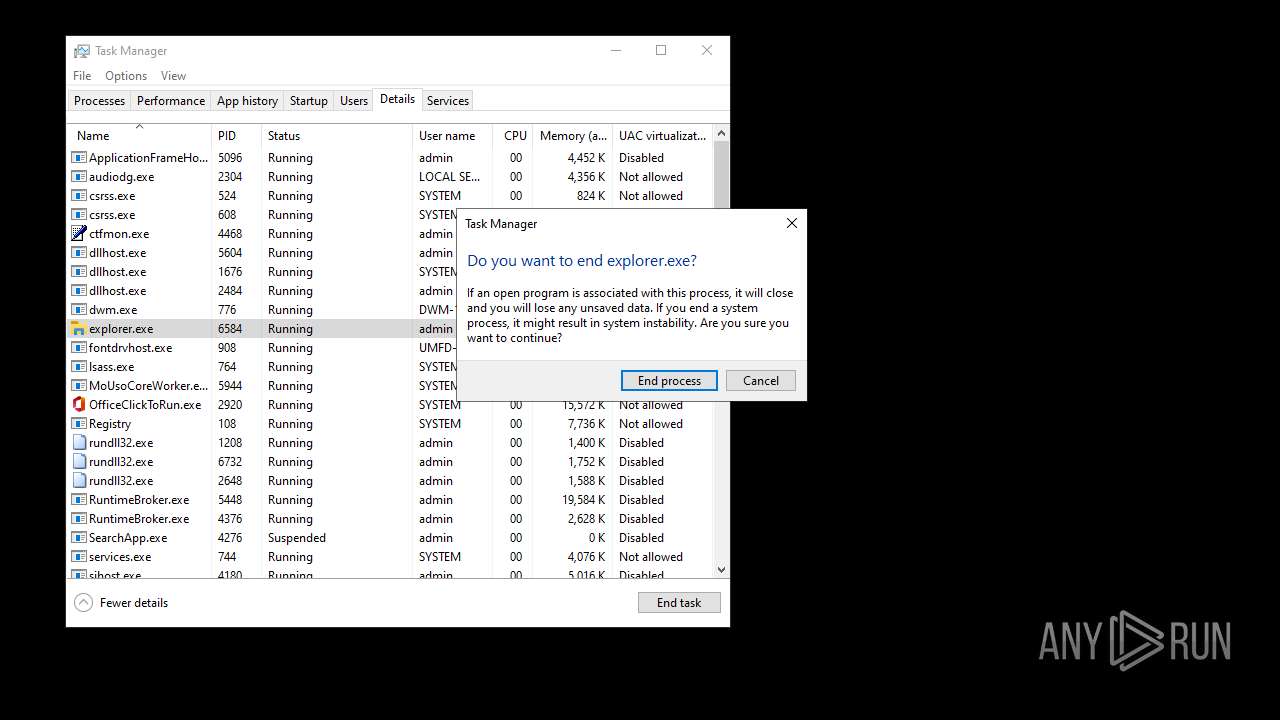Collapse with the Fewer details arrow
Viewport: 1280px width, 720px height.
point(84,603)
